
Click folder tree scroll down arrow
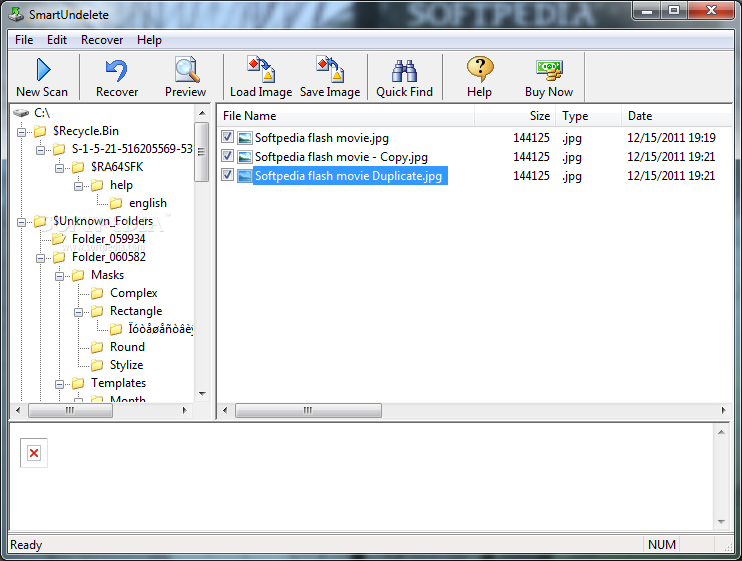[x=202, y=394]
